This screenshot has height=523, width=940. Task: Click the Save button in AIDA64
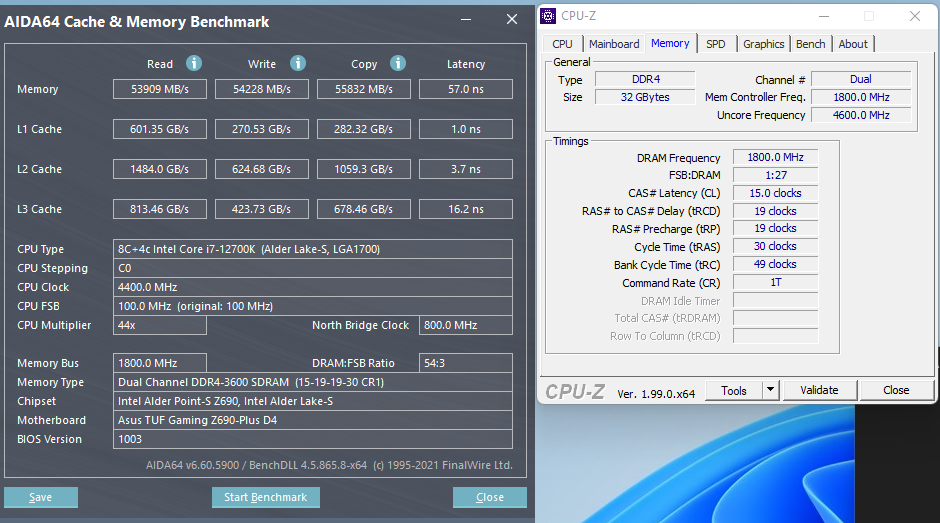[x=41, y=497]
